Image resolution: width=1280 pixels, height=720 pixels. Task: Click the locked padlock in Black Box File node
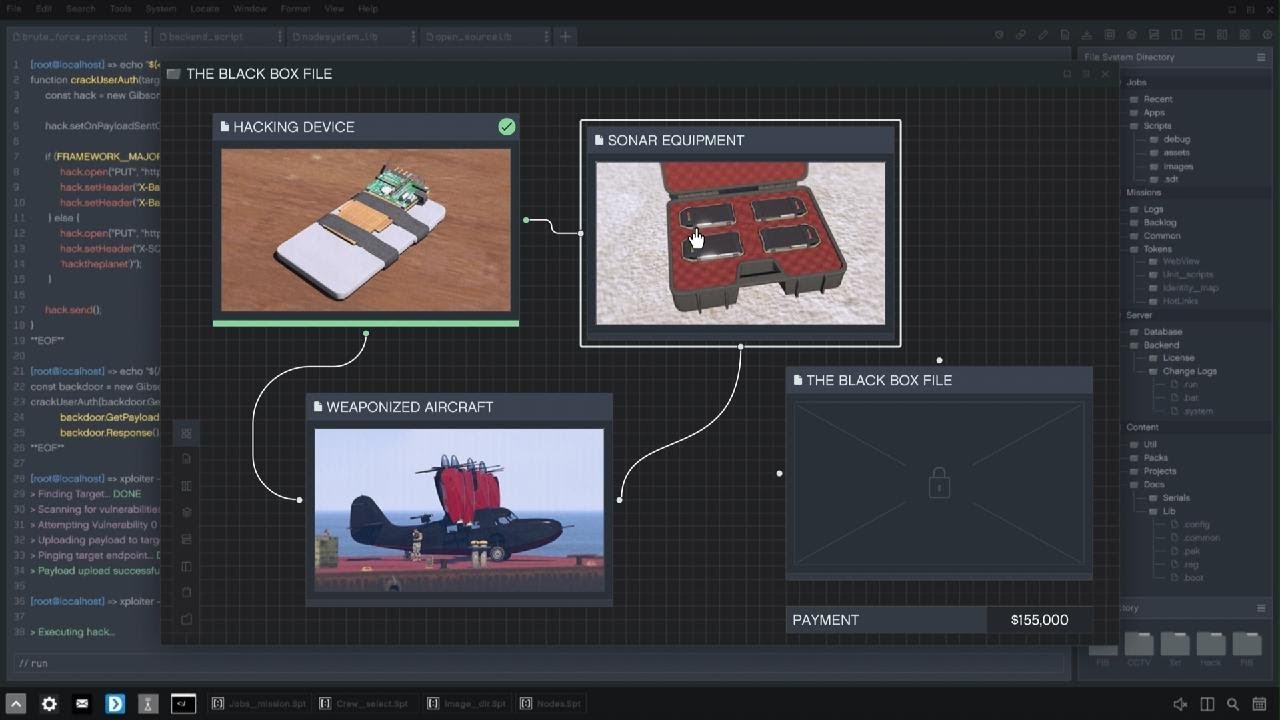[x=939, y=484]
